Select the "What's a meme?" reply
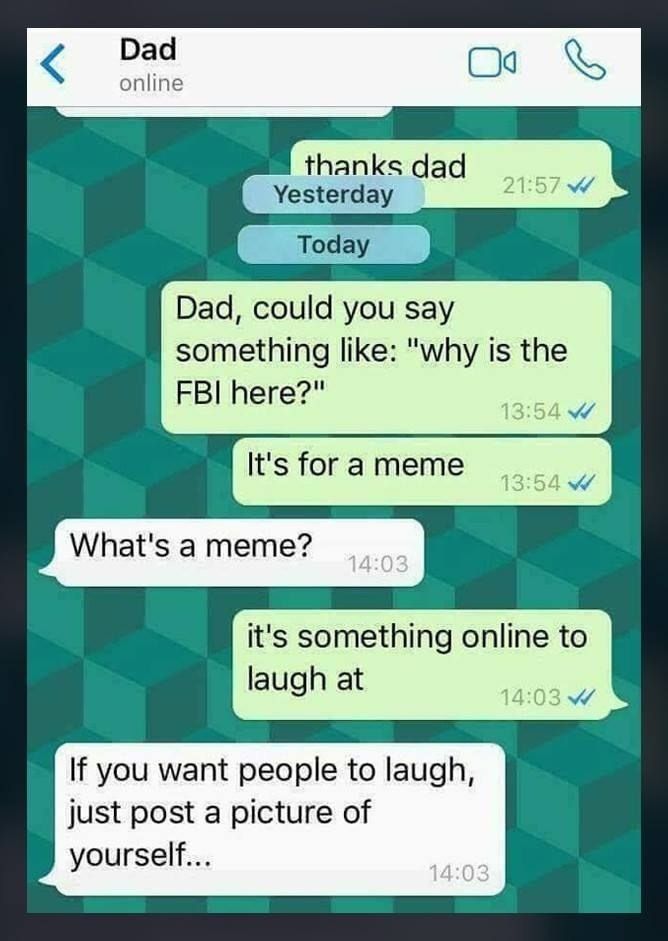668x941 pixels. coord(232,552)
